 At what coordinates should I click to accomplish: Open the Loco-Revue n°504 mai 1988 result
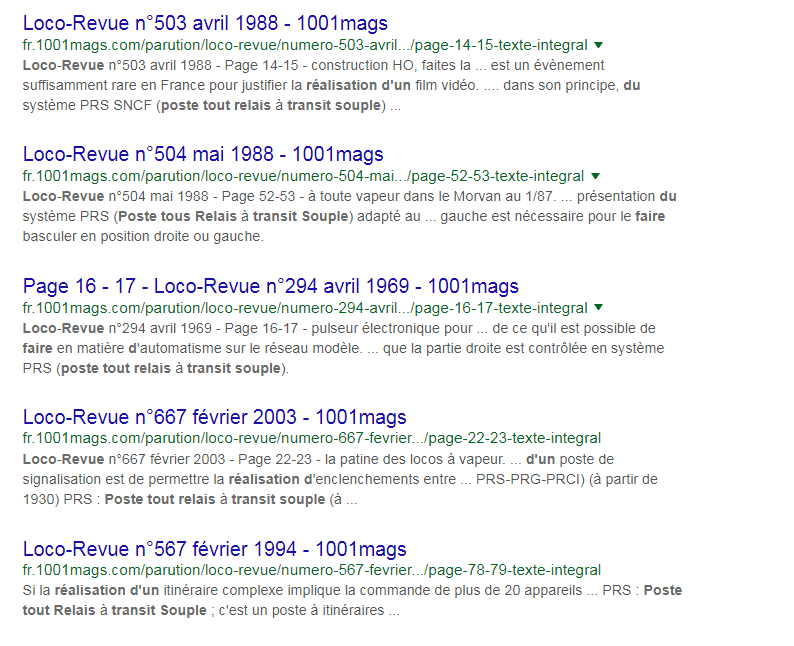(x=203, y=154)
